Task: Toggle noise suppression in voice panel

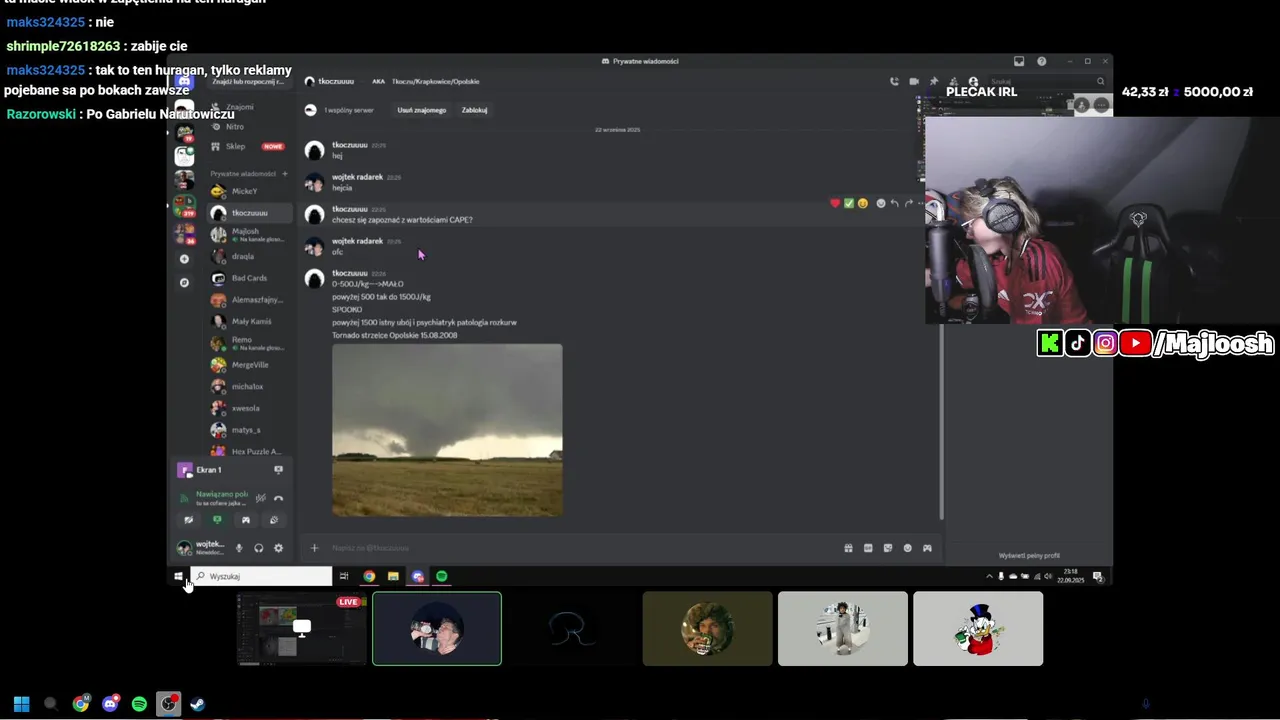Action: (x=260, y=498)
